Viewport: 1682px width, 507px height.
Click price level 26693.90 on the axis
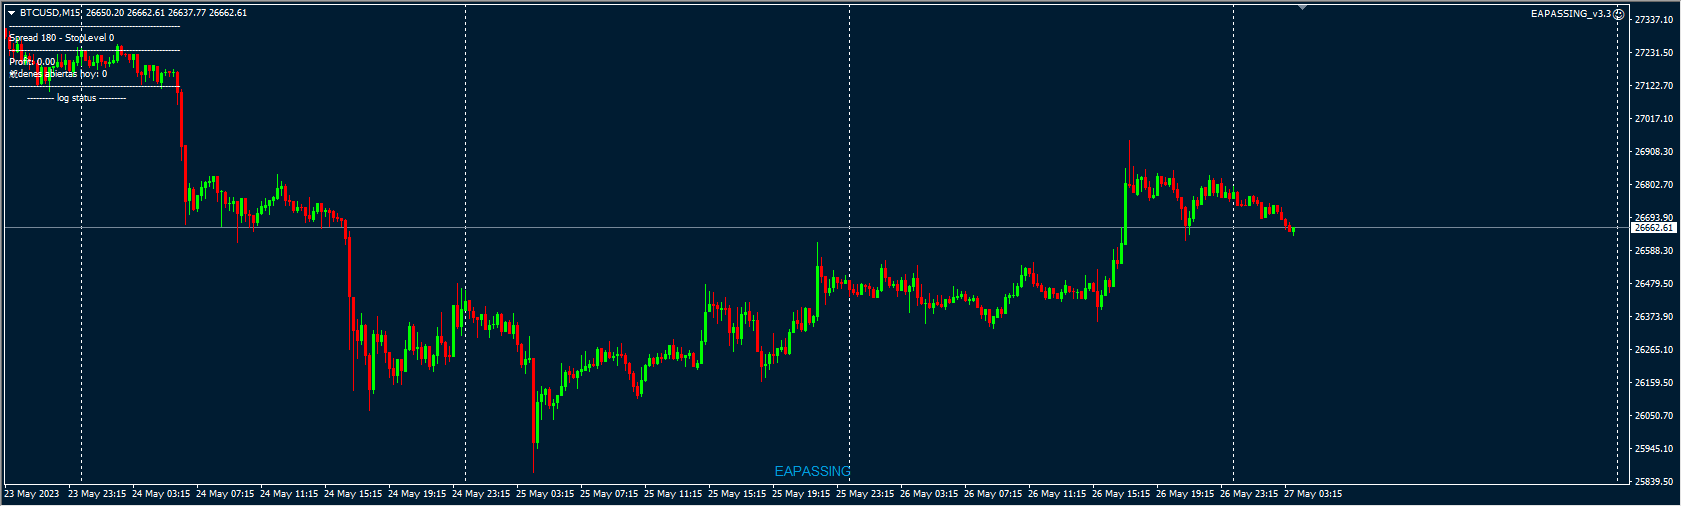click(x=1654, y=218)
